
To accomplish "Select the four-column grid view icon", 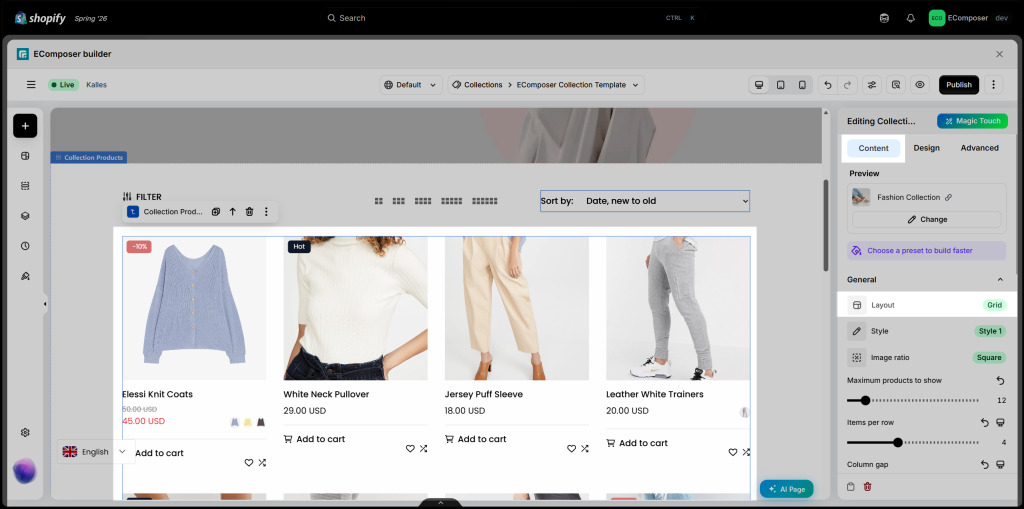I will (x=423, y=201).
